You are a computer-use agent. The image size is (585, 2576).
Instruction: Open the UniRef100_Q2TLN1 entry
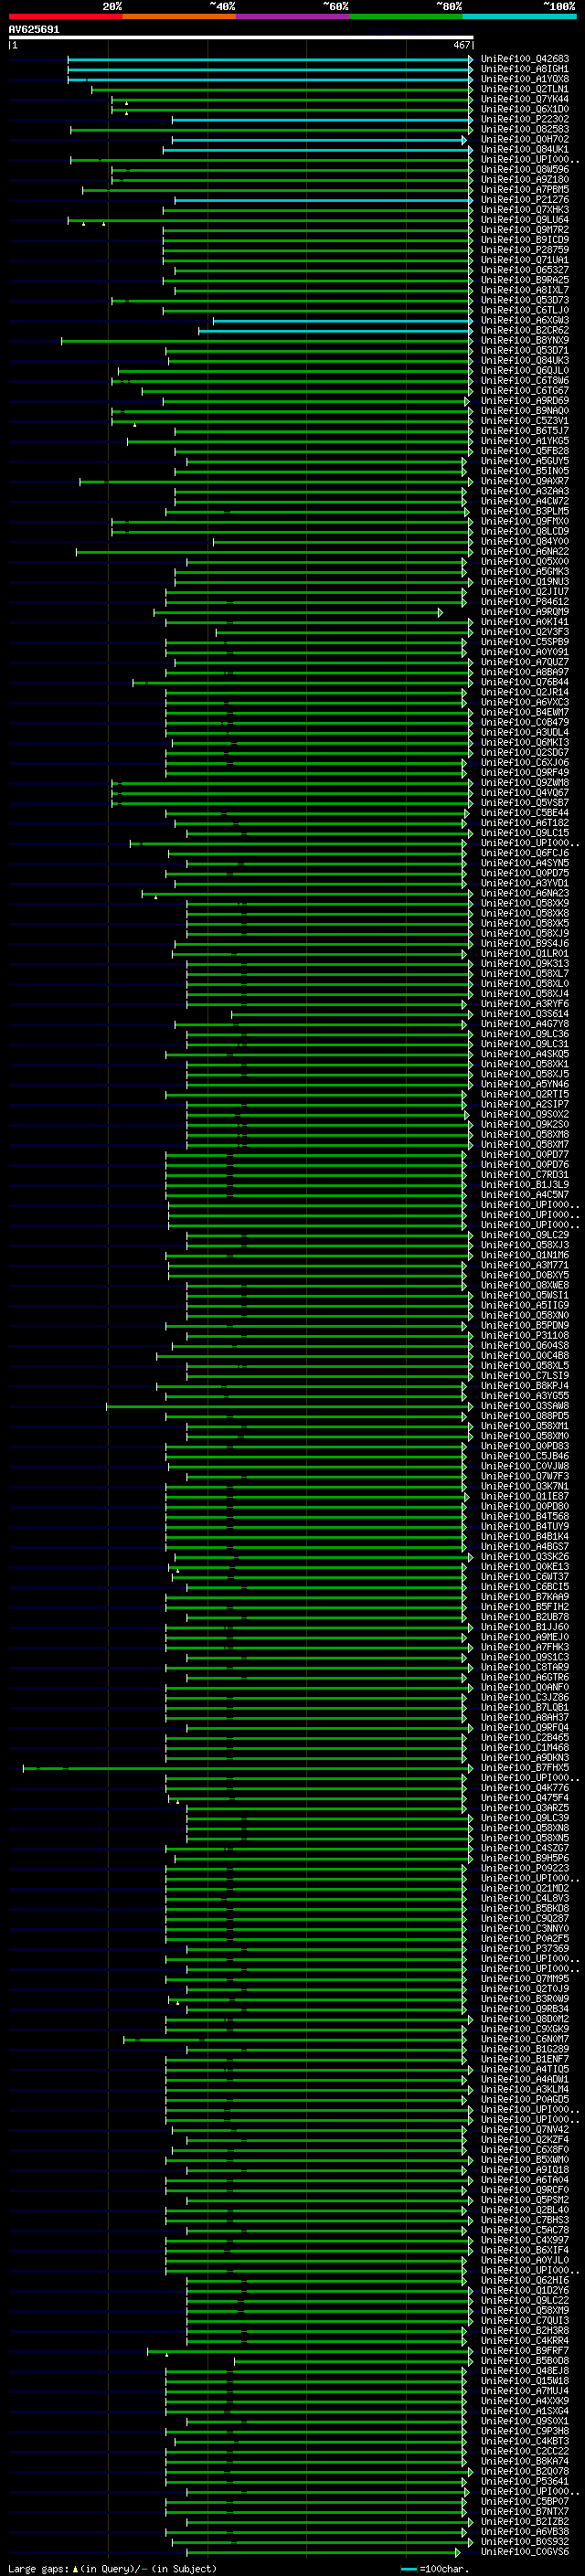(x=525, y=89)
